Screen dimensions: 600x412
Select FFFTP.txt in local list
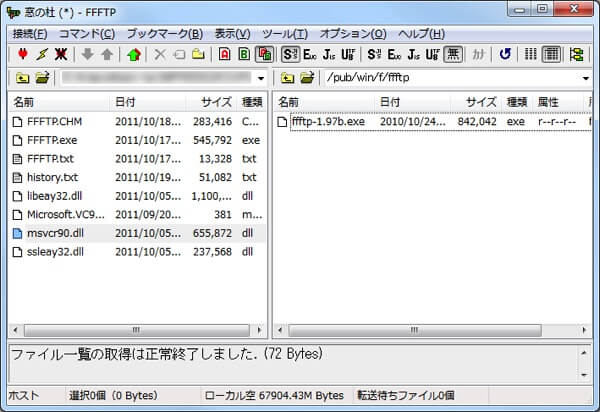tap(137, 159)
